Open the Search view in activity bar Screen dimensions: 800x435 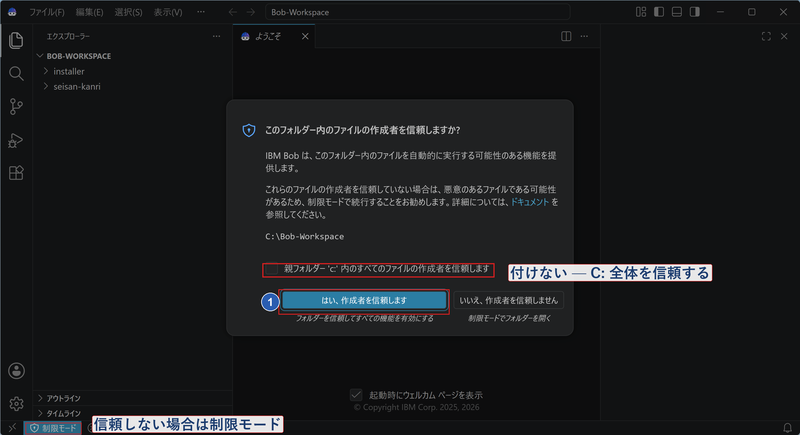(16, 73)
